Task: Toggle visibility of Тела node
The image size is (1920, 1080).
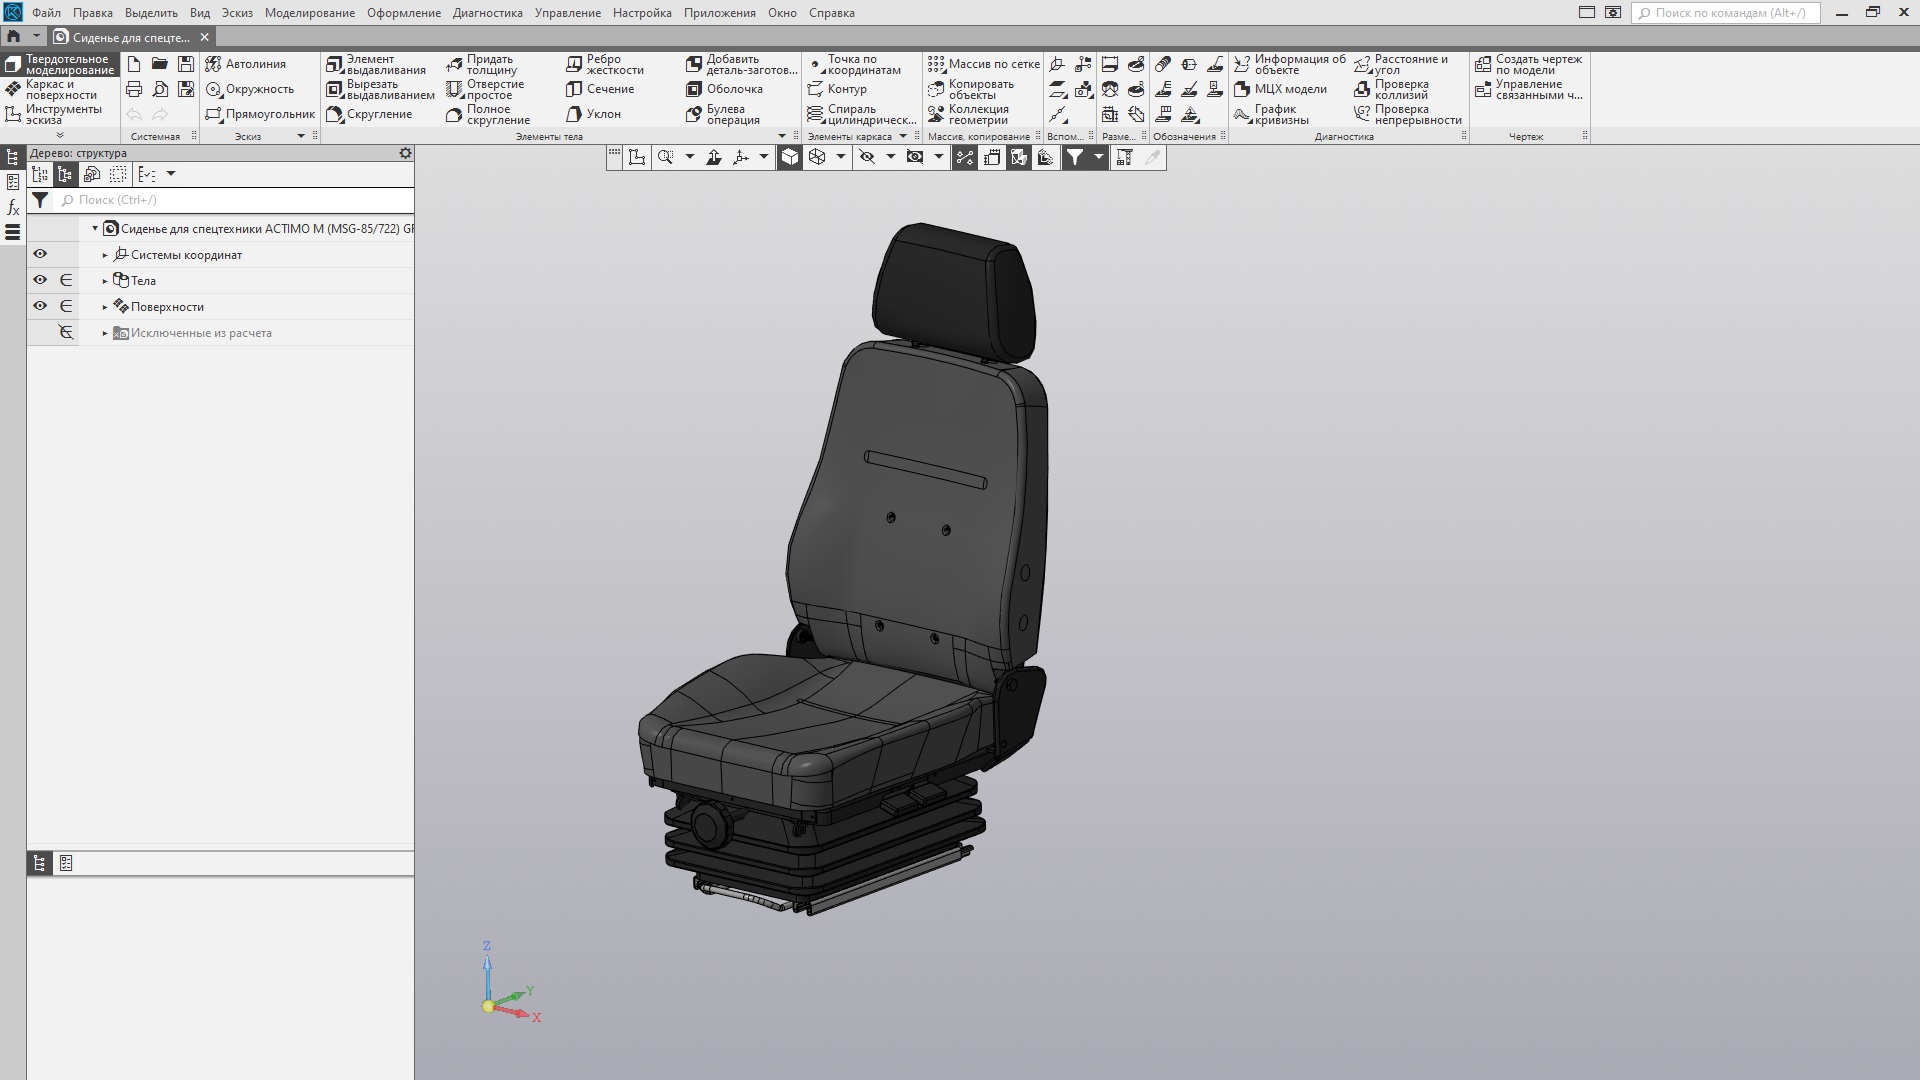Action: point(40,280)
